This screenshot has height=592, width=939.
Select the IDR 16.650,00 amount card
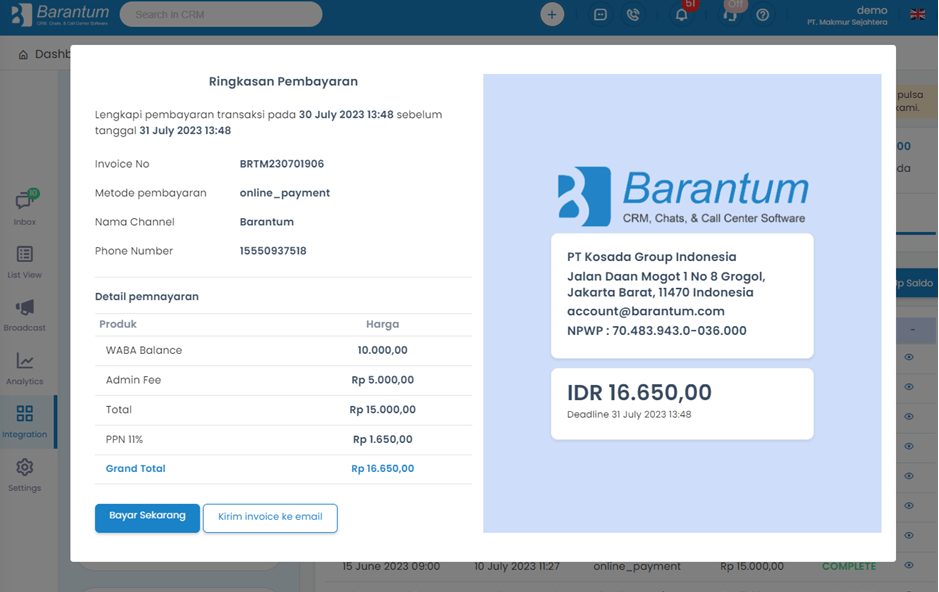point(682,404)
